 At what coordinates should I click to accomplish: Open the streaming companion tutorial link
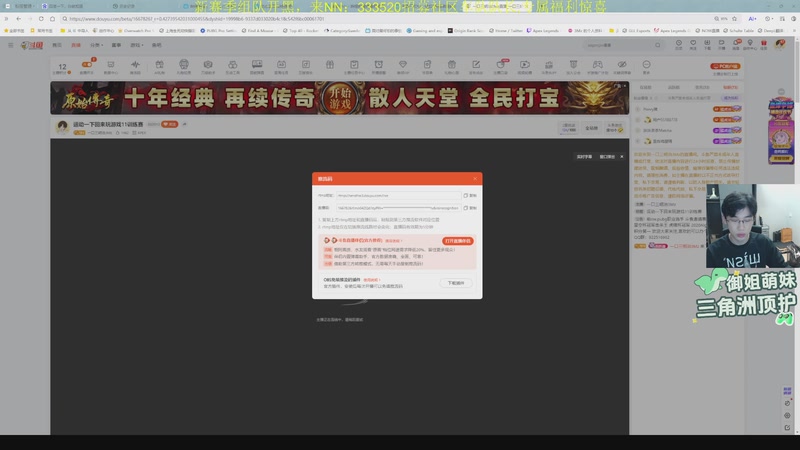393,240
